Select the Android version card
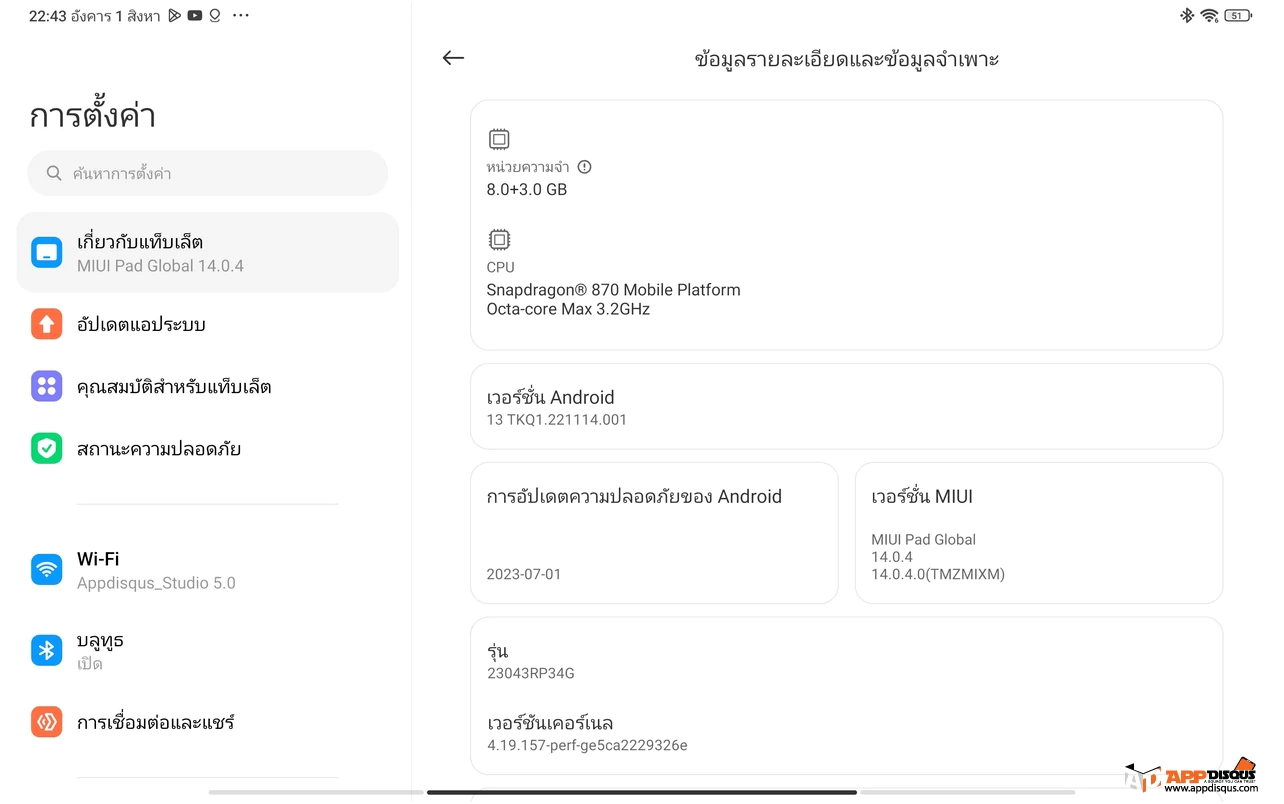 pyautogui.click(x=847, y=406)
